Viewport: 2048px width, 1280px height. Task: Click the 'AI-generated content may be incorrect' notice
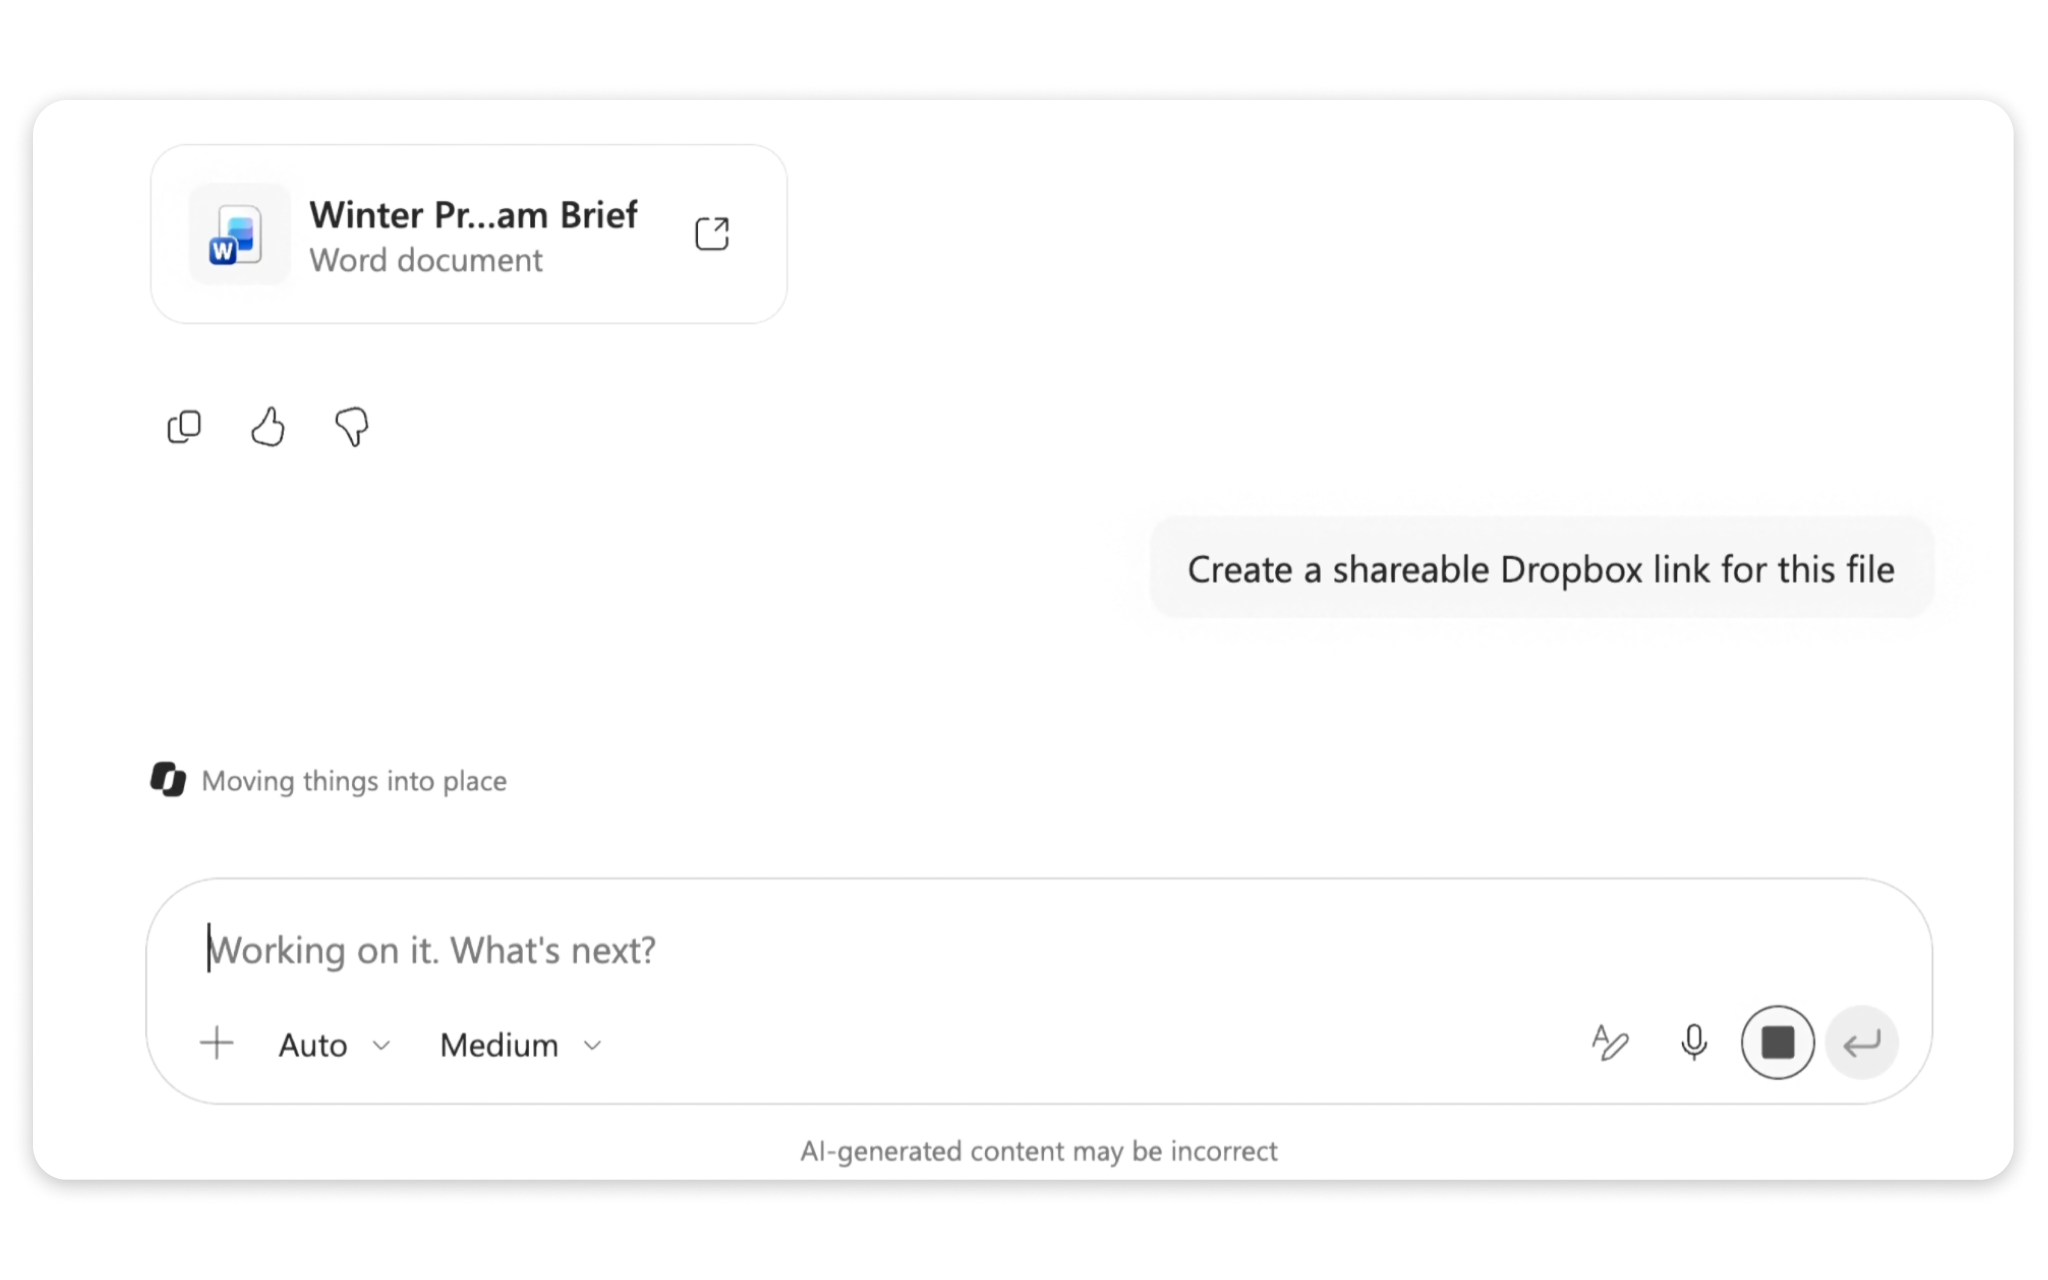pyautogui.click(x=1038, y=1151)
